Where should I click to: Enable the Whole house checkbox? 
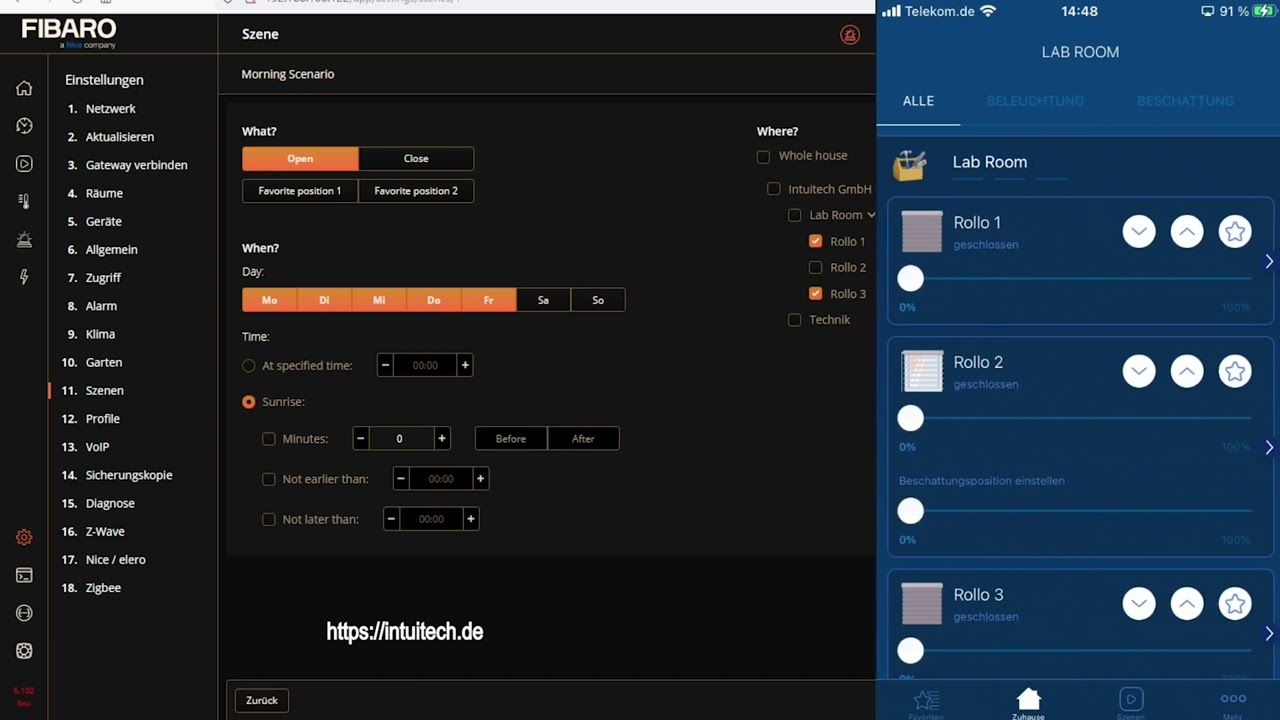(763, 157)
